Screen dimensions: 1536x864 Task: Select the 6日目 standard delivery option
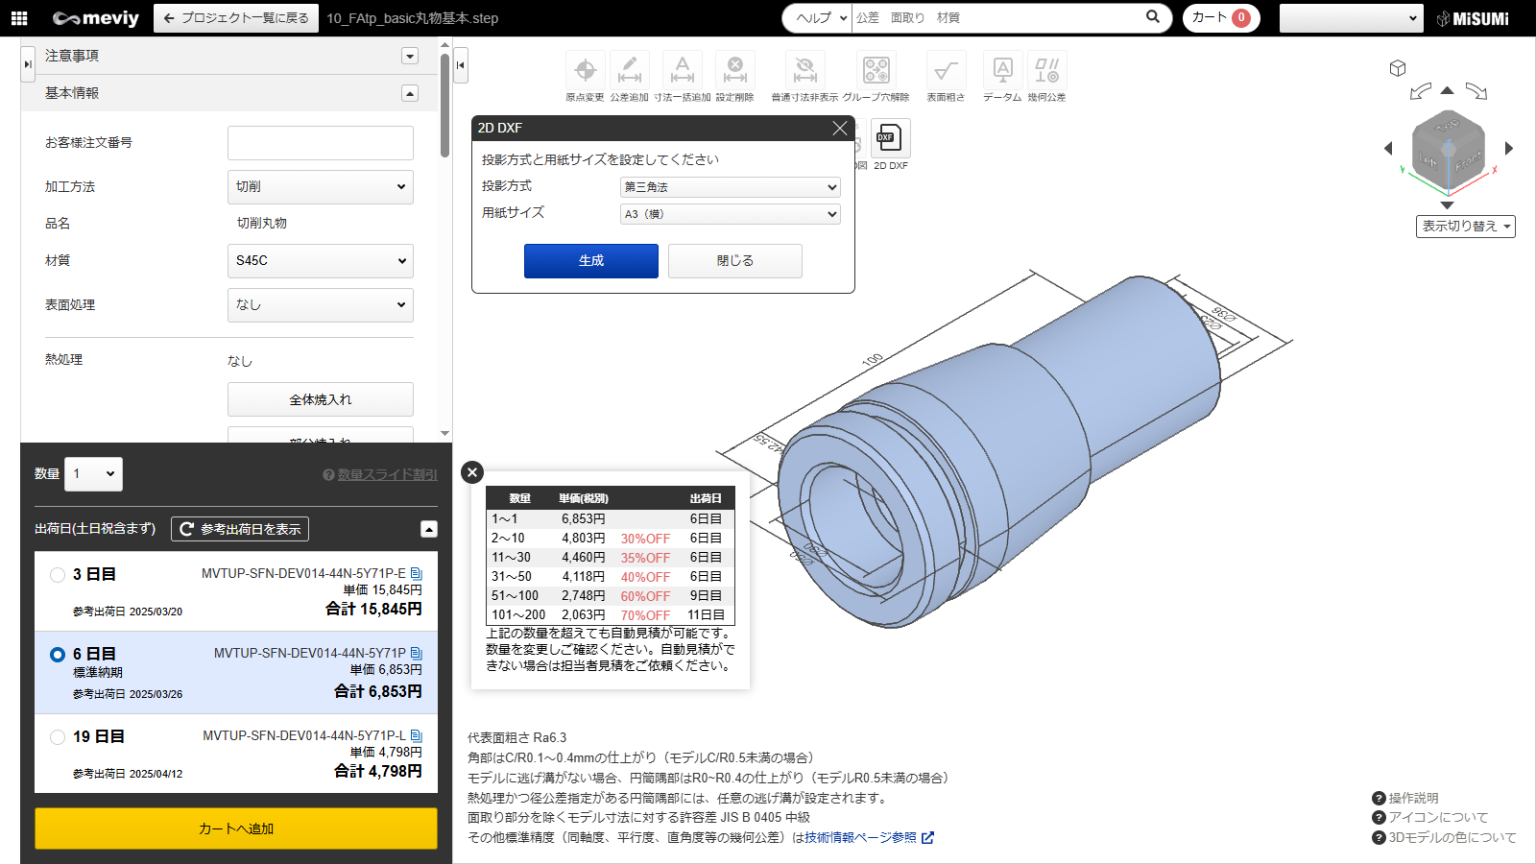57,654
